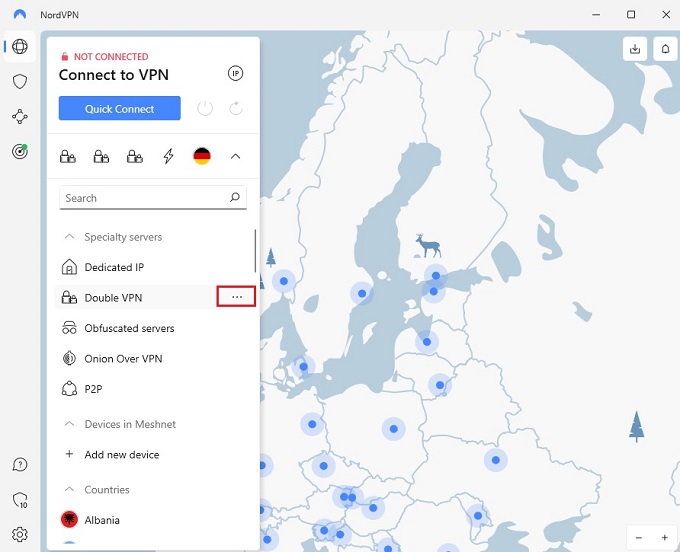Zoom out the map with minus
The height and width of the screenshot is (552, 680).
coord(639,538)
